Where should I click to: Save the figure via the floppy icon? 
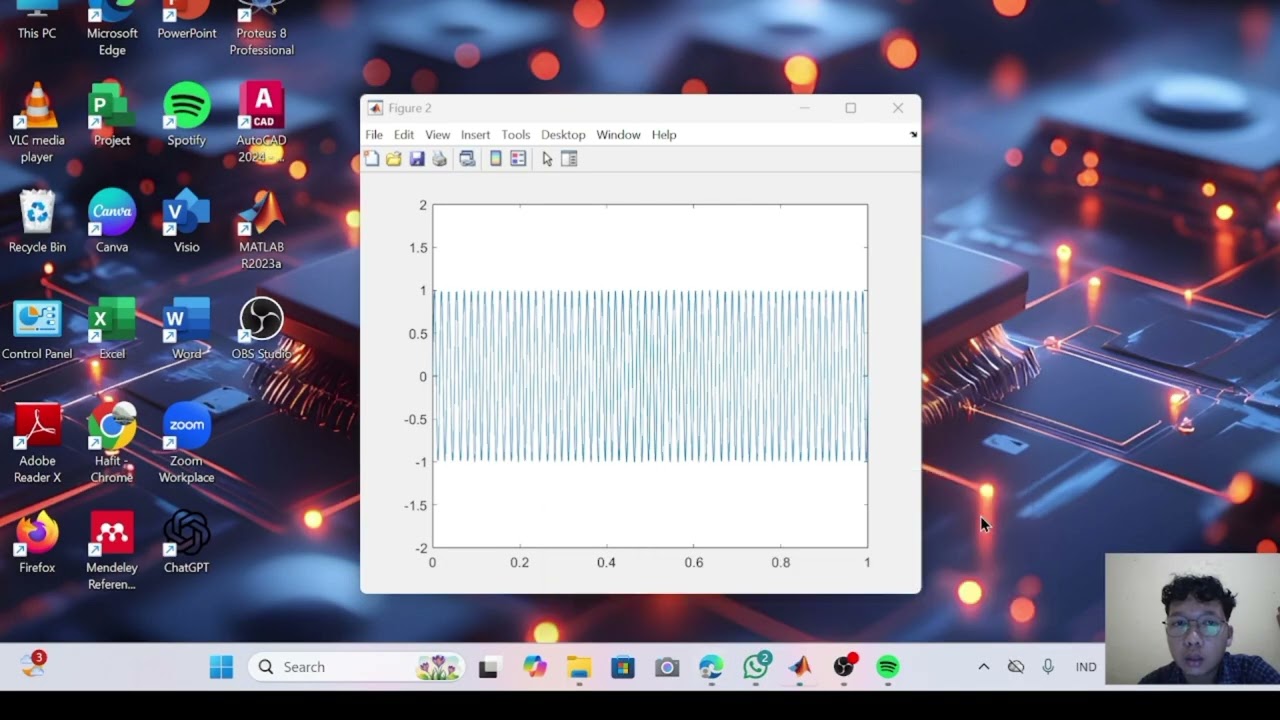coord(417,159)
